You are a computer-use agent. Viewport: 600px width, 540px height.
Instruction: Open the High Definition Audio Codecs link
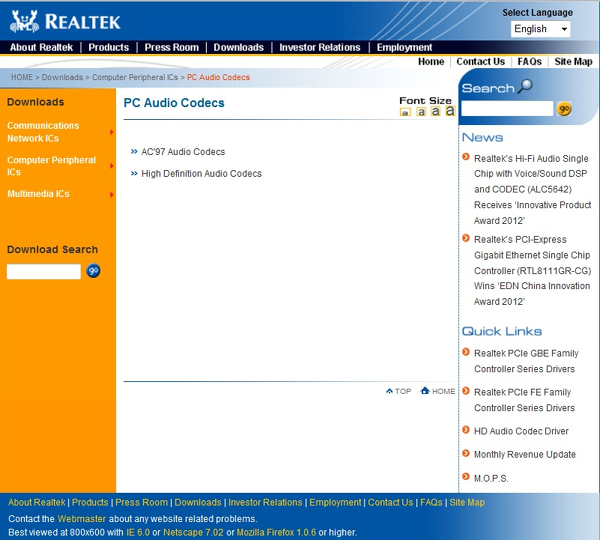coord(201,173)
